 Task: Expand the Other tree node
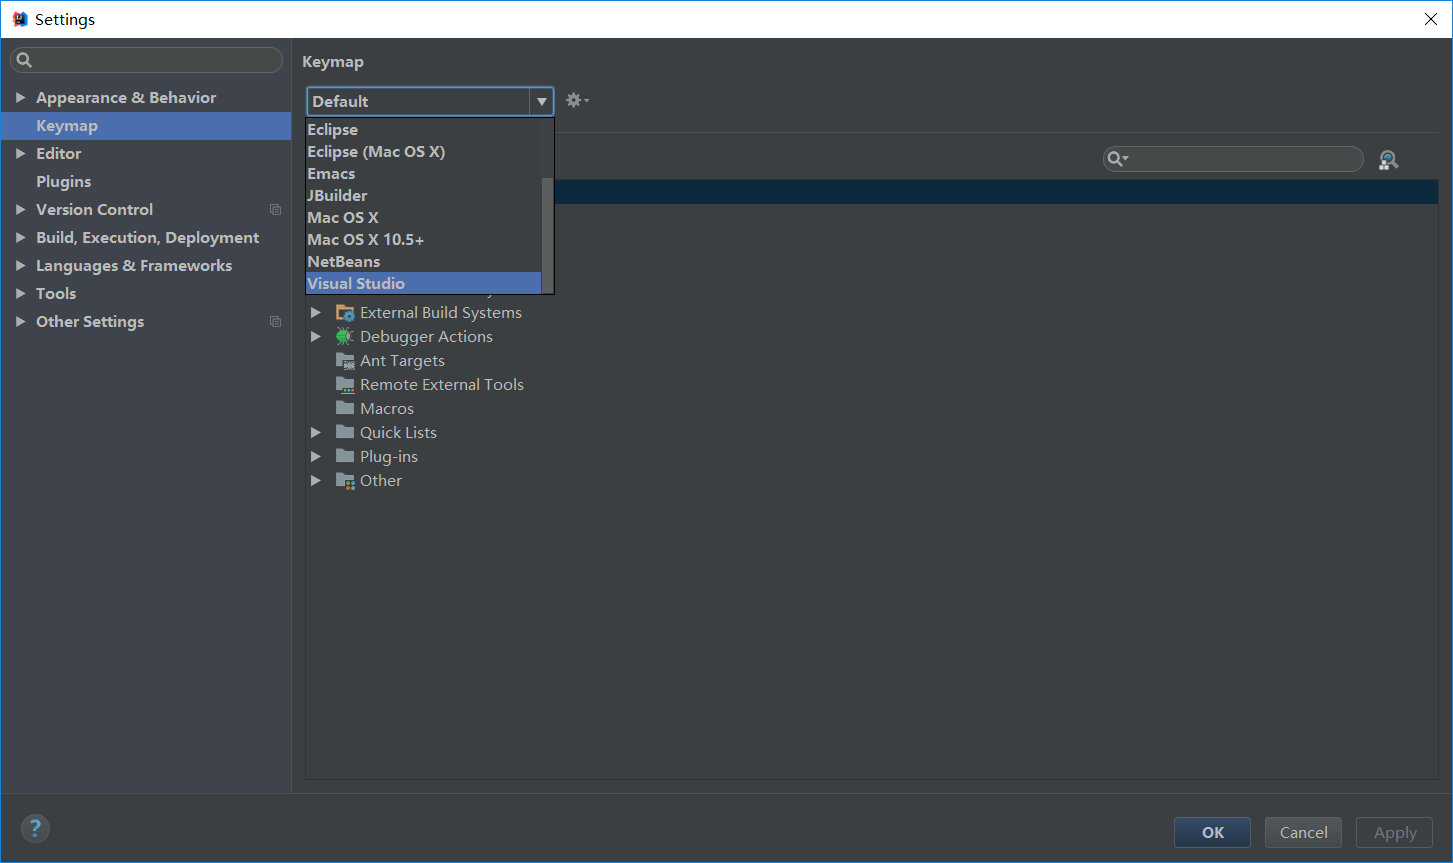coord(316,480)
